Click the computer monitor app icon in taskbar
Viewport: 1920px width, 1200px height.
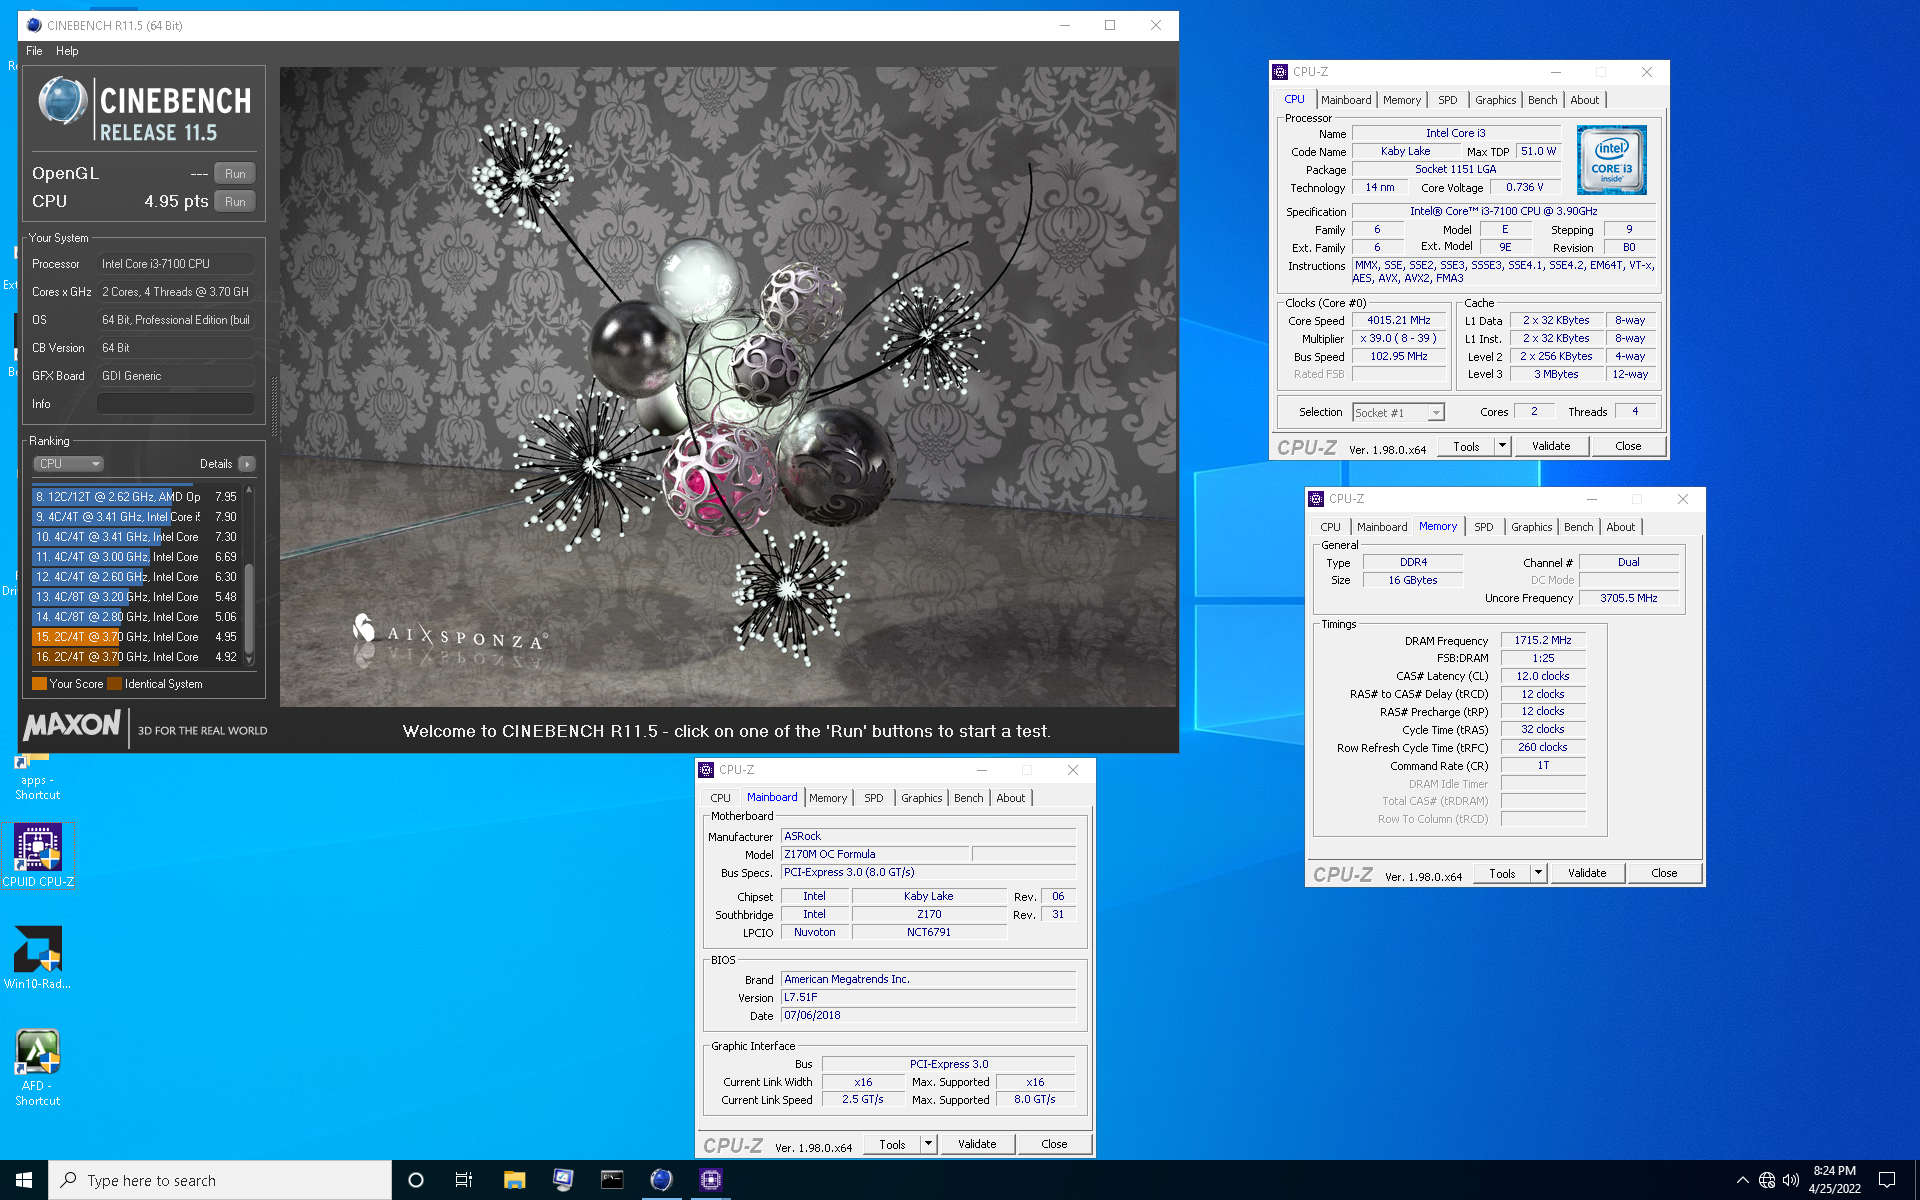point(563,1180)
